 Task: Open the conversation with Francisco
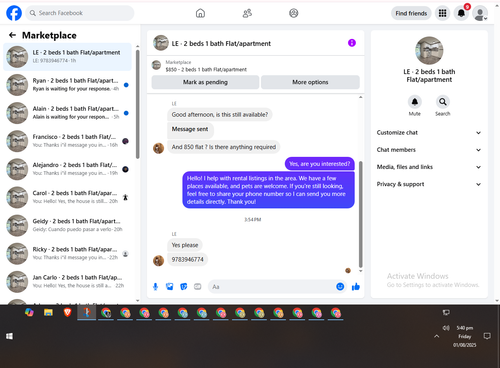(x=68, y=141)
